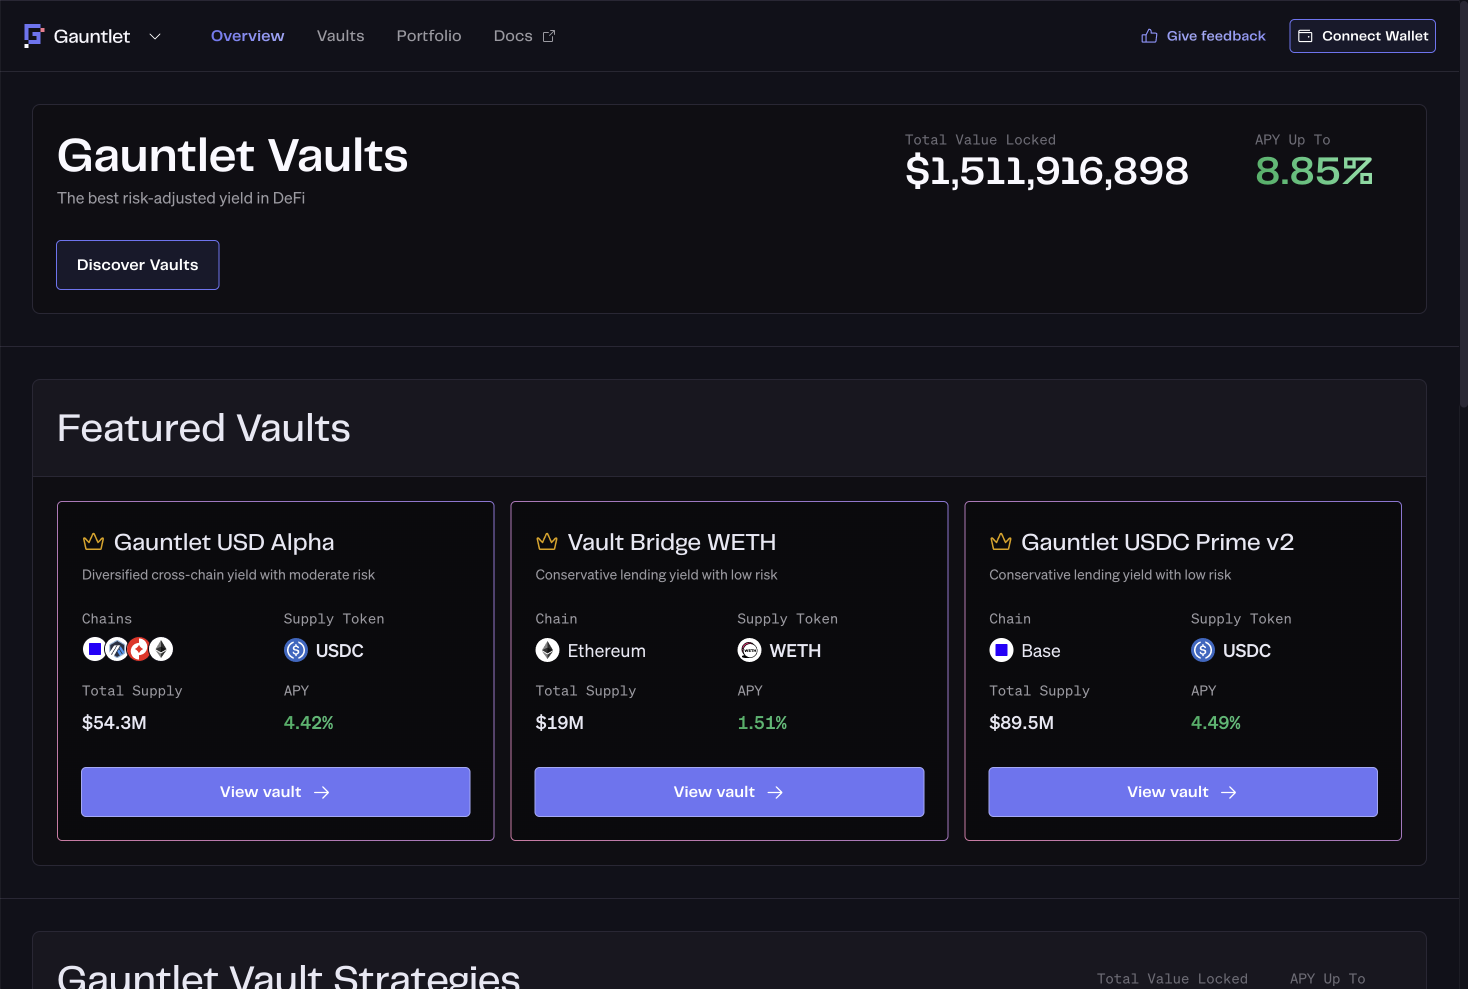
Task: Click the $19M total supply value
Action: (x=560, y=723)
